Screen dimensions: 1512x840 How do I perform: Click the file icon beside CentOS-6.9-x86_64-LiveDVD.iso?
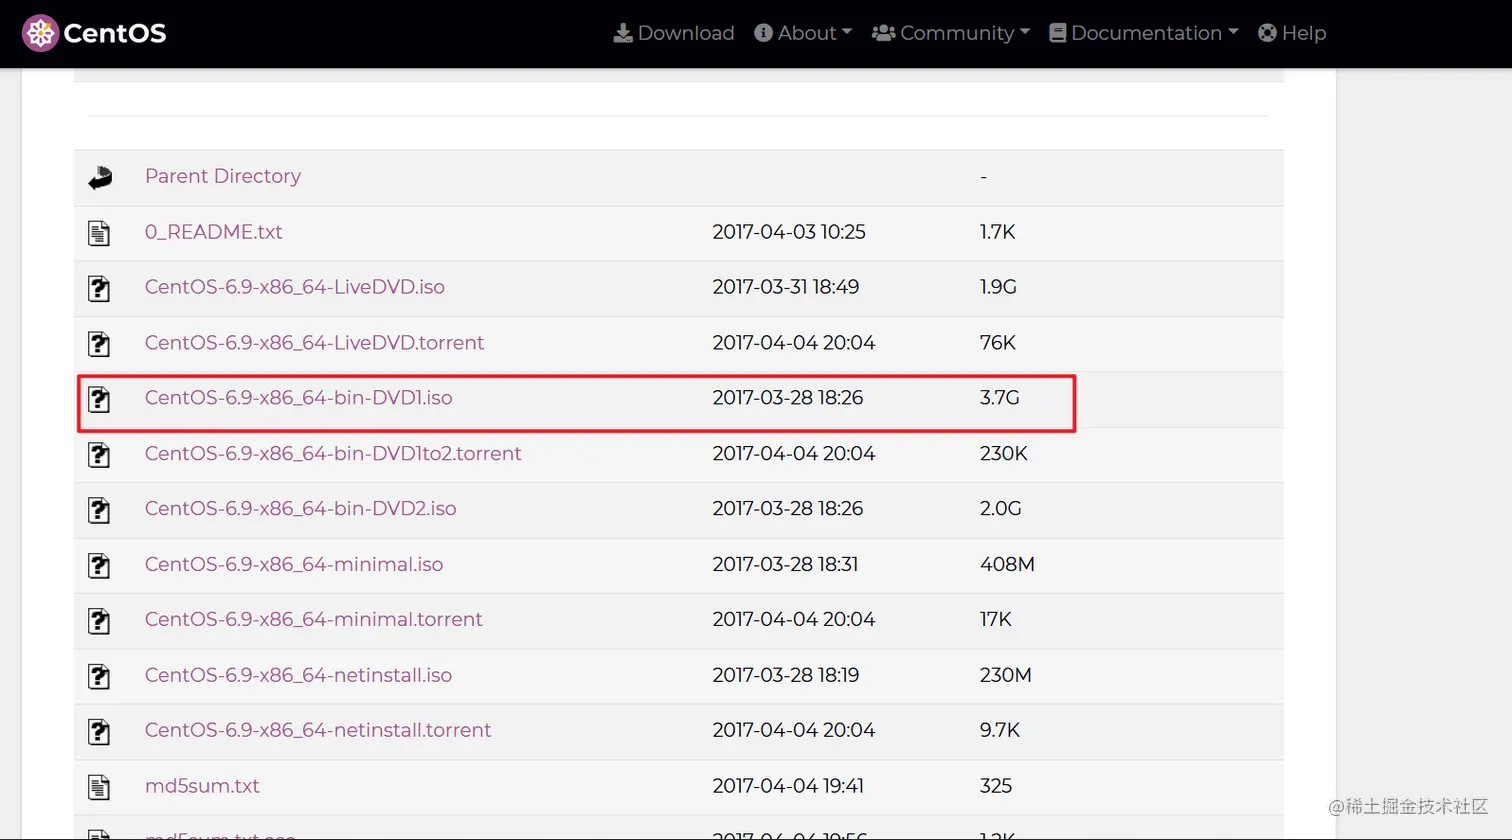[x=99, y=288]
